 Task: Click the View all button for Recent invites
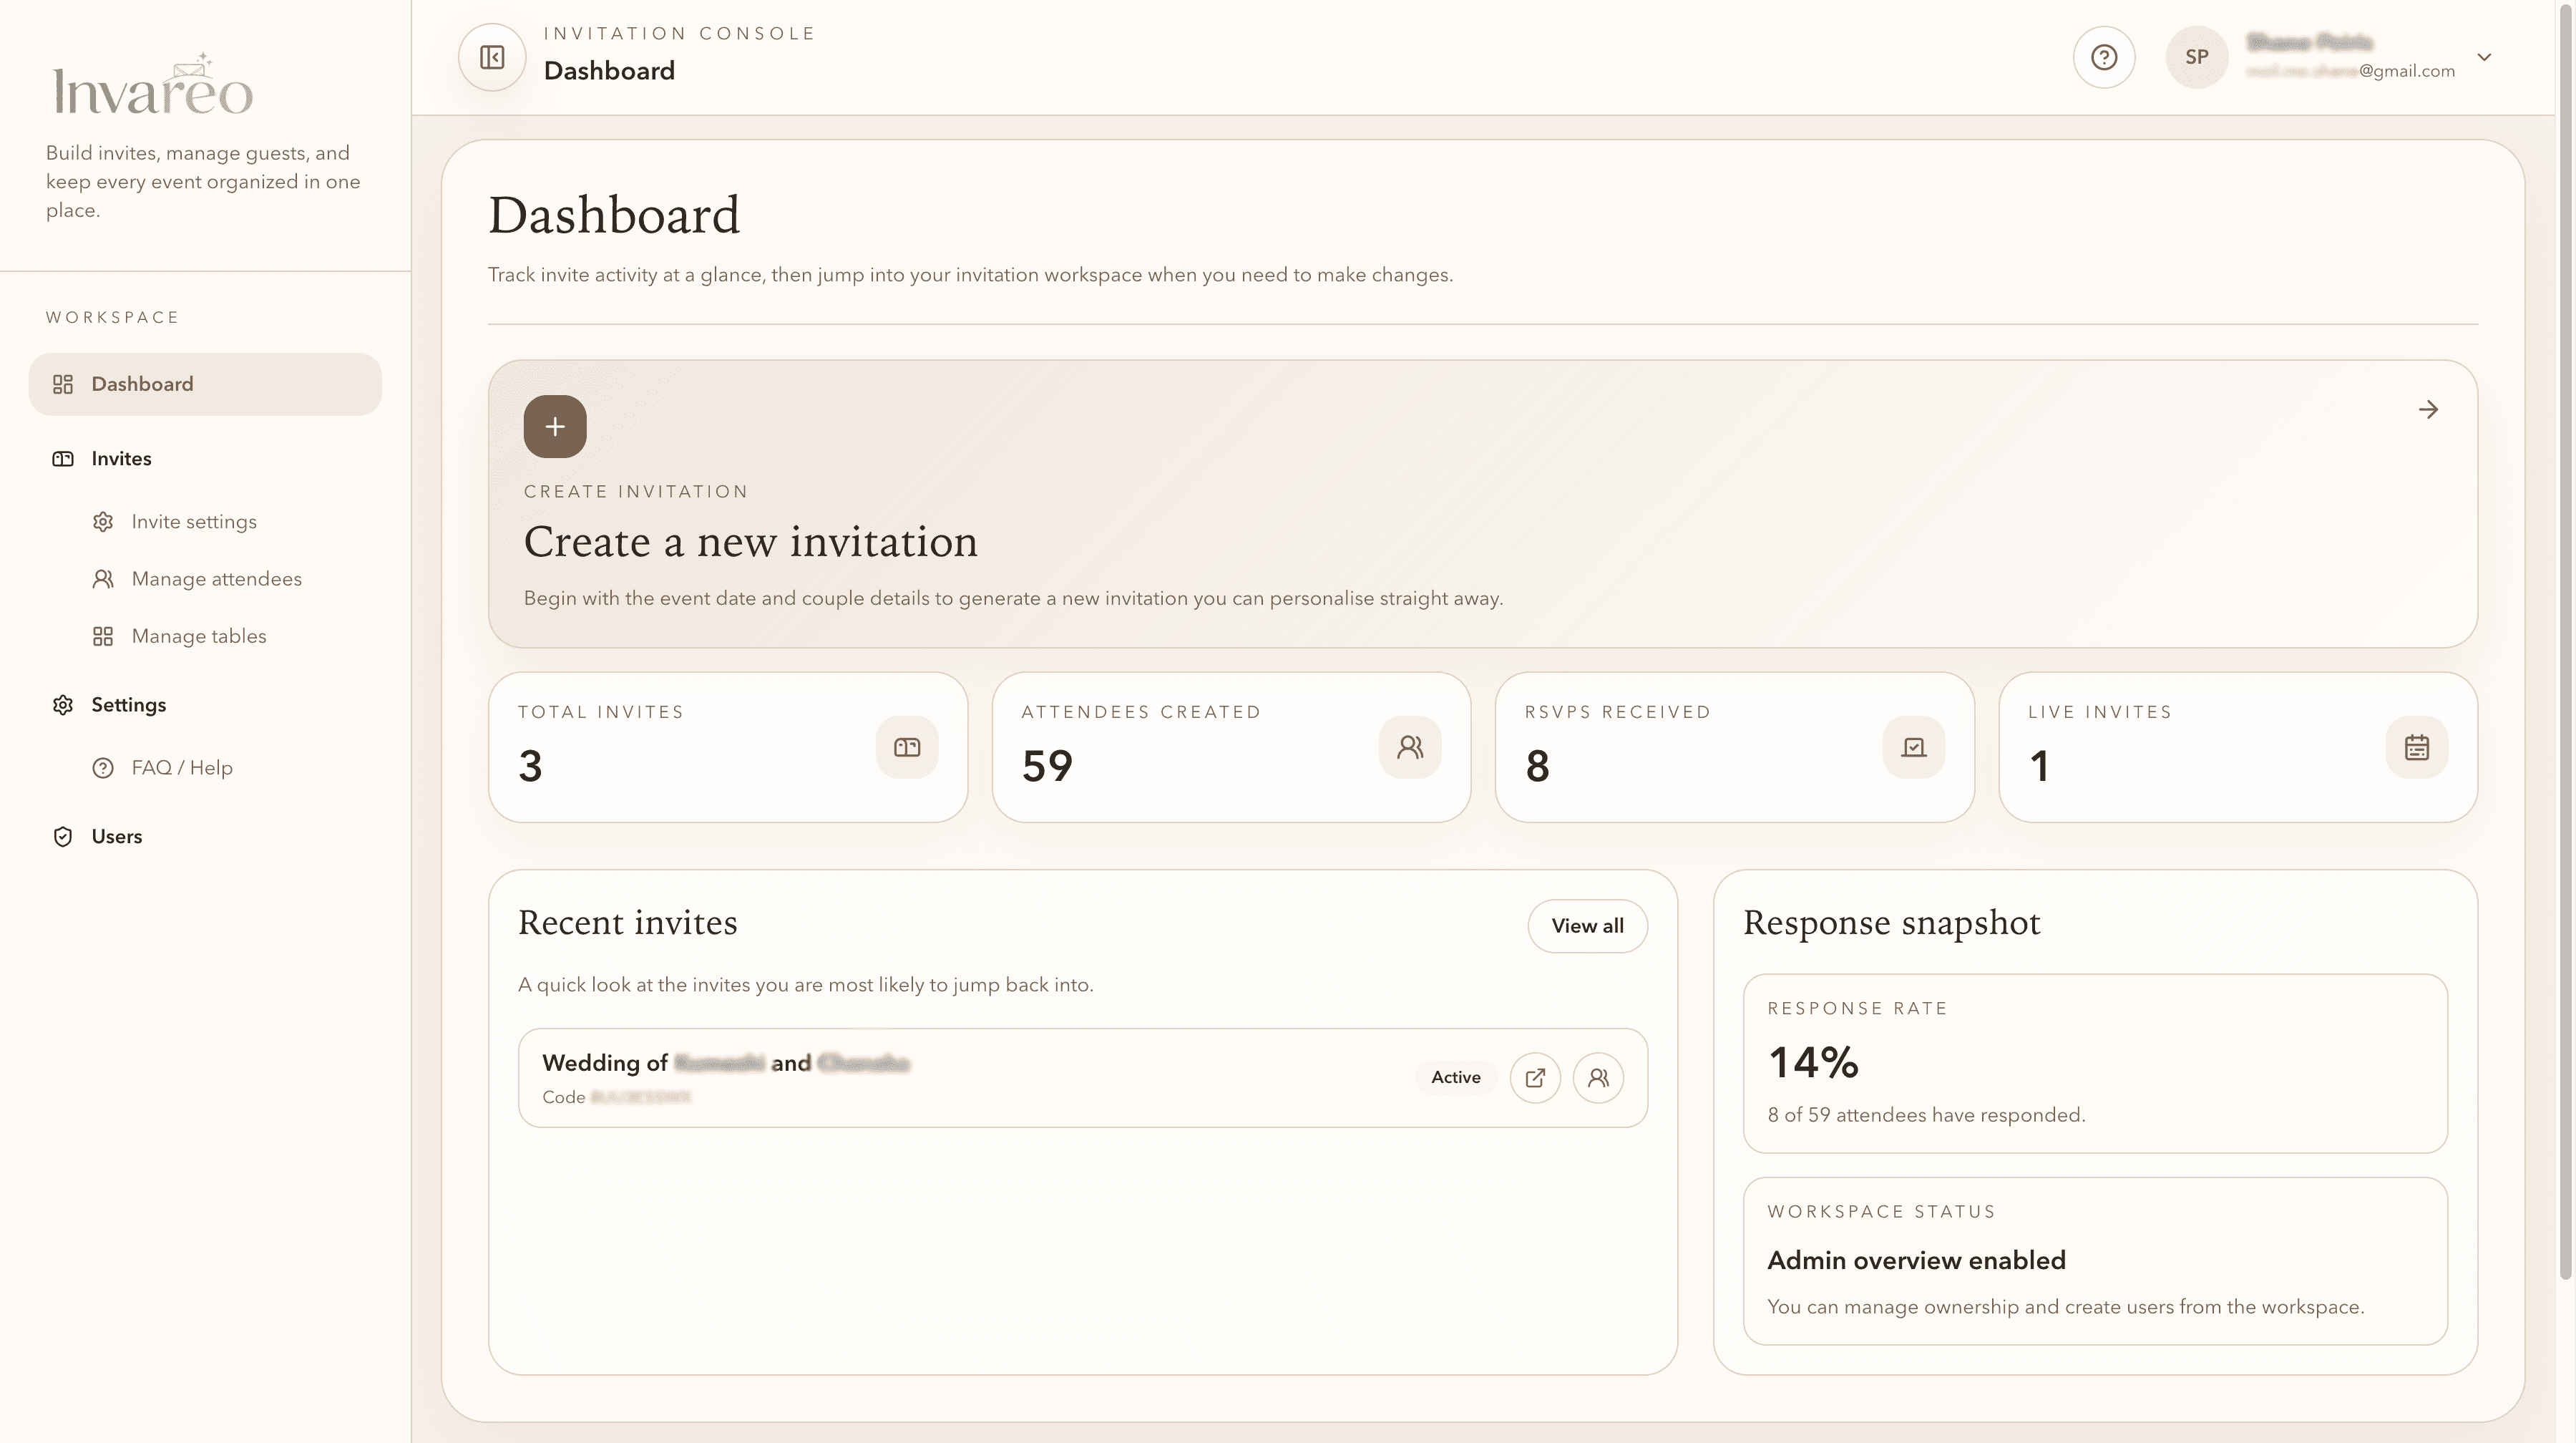pos(1587,925)
